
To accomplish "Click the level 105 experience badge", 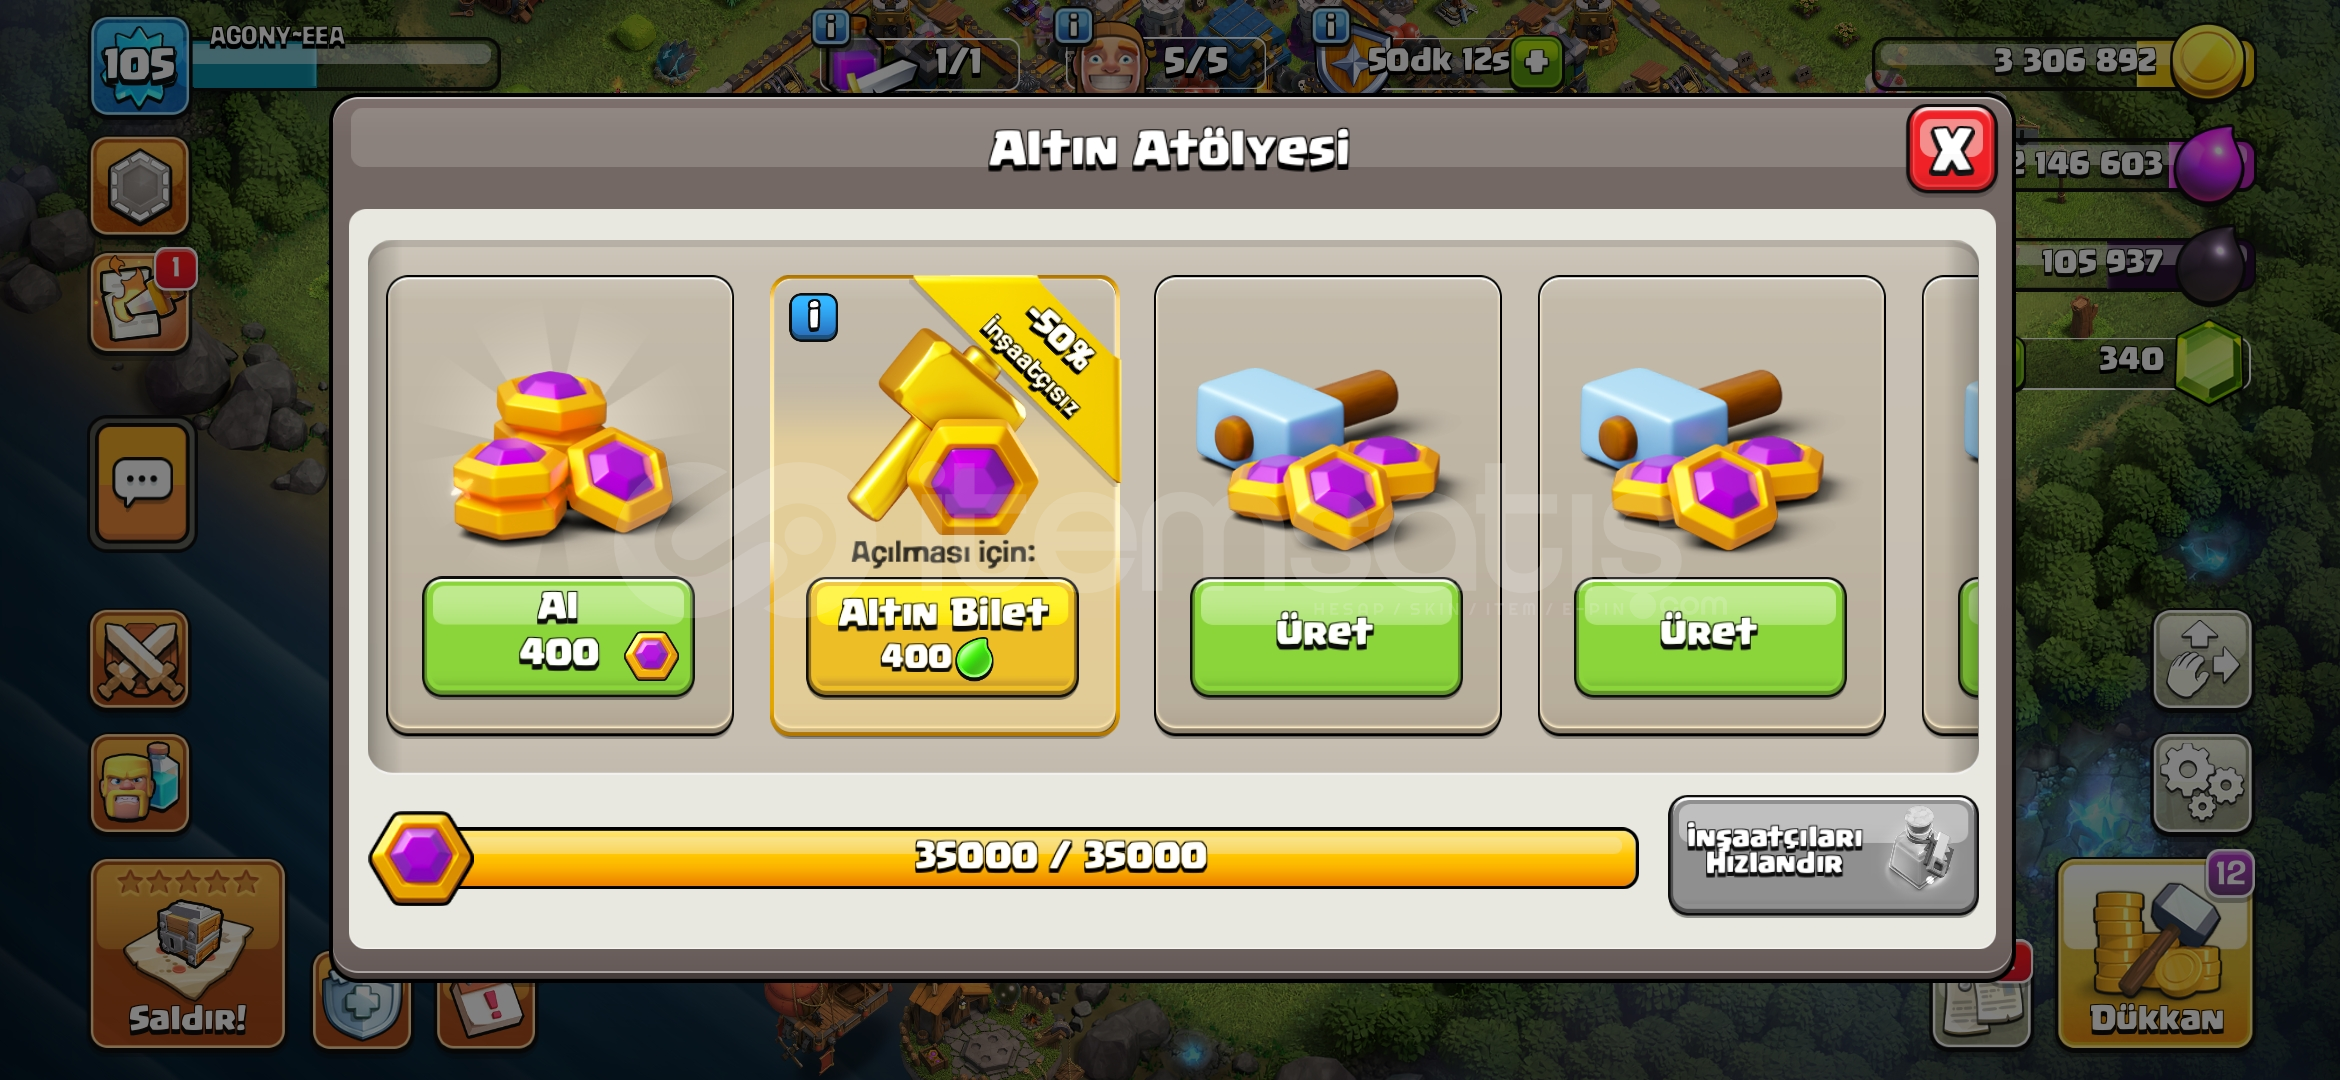I will click(x=140, y=66).
